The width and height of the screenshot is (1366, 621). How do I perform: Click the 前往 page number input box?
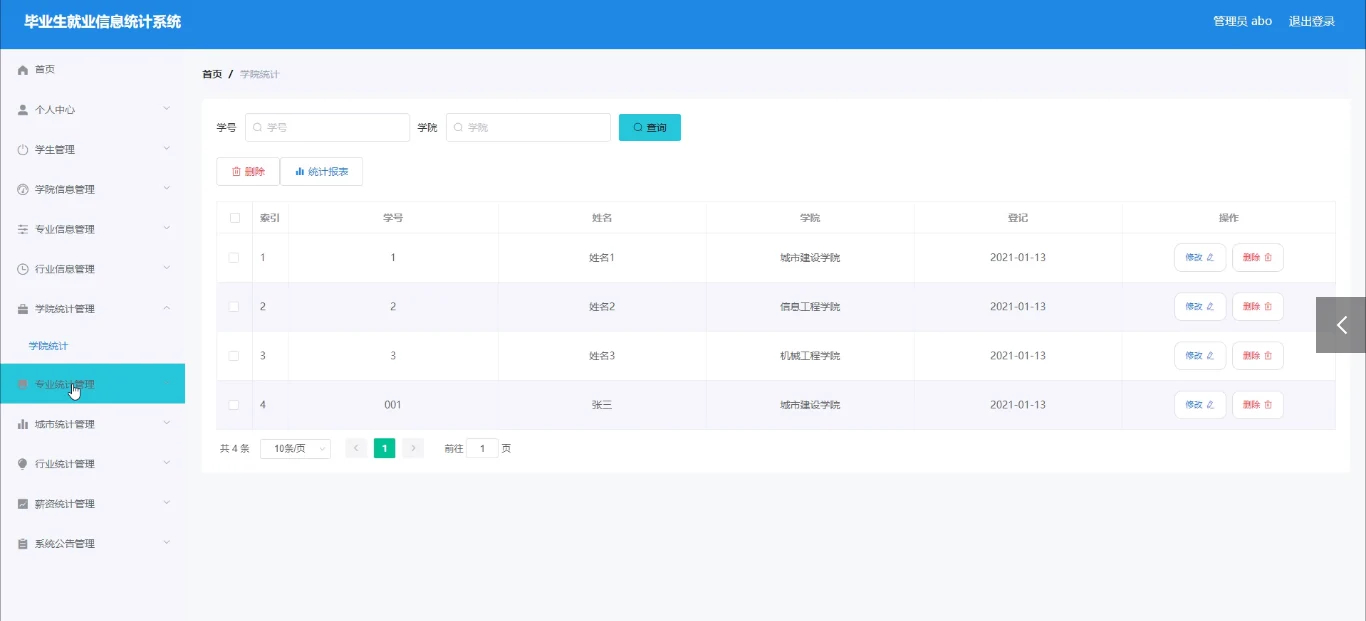tap(482, 449)
